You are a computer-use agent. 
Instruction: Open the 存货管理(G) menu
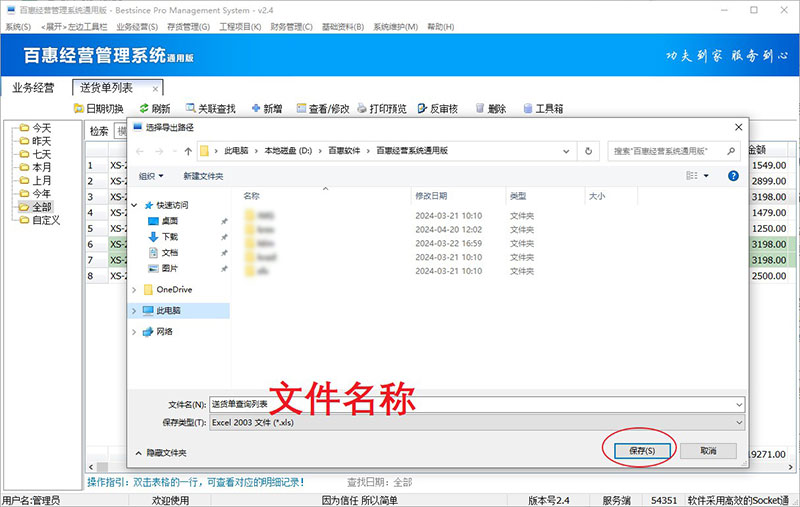tap(188, 27)
